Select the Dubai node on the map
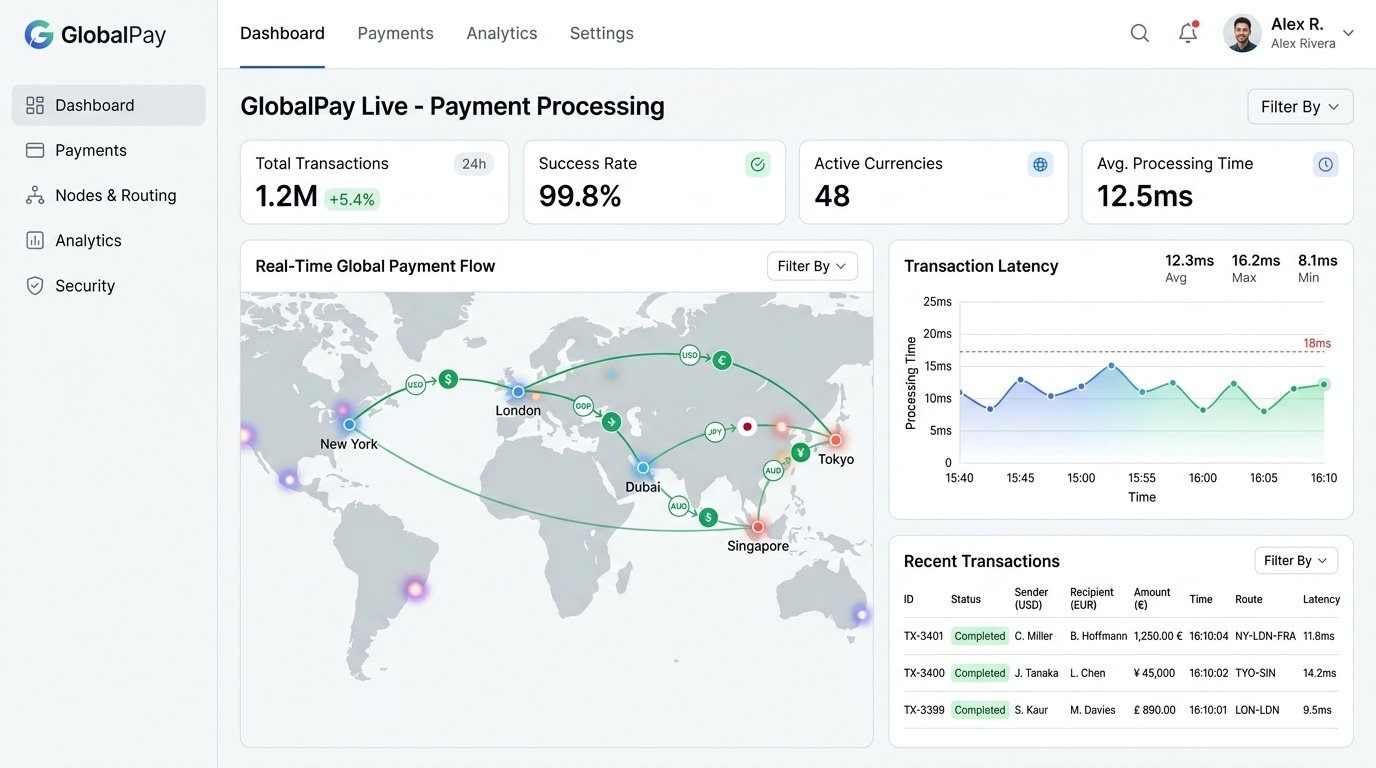Viewport: 1376px width, 768px height. (x=643, y=467)
